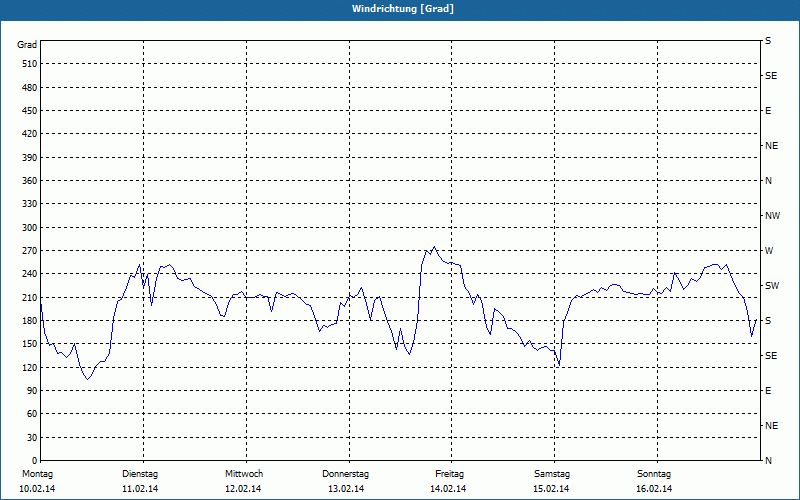Click the "Windrichtung [Grad]" chart title
This screenshot has width=800, height=500.
[403, 9]
